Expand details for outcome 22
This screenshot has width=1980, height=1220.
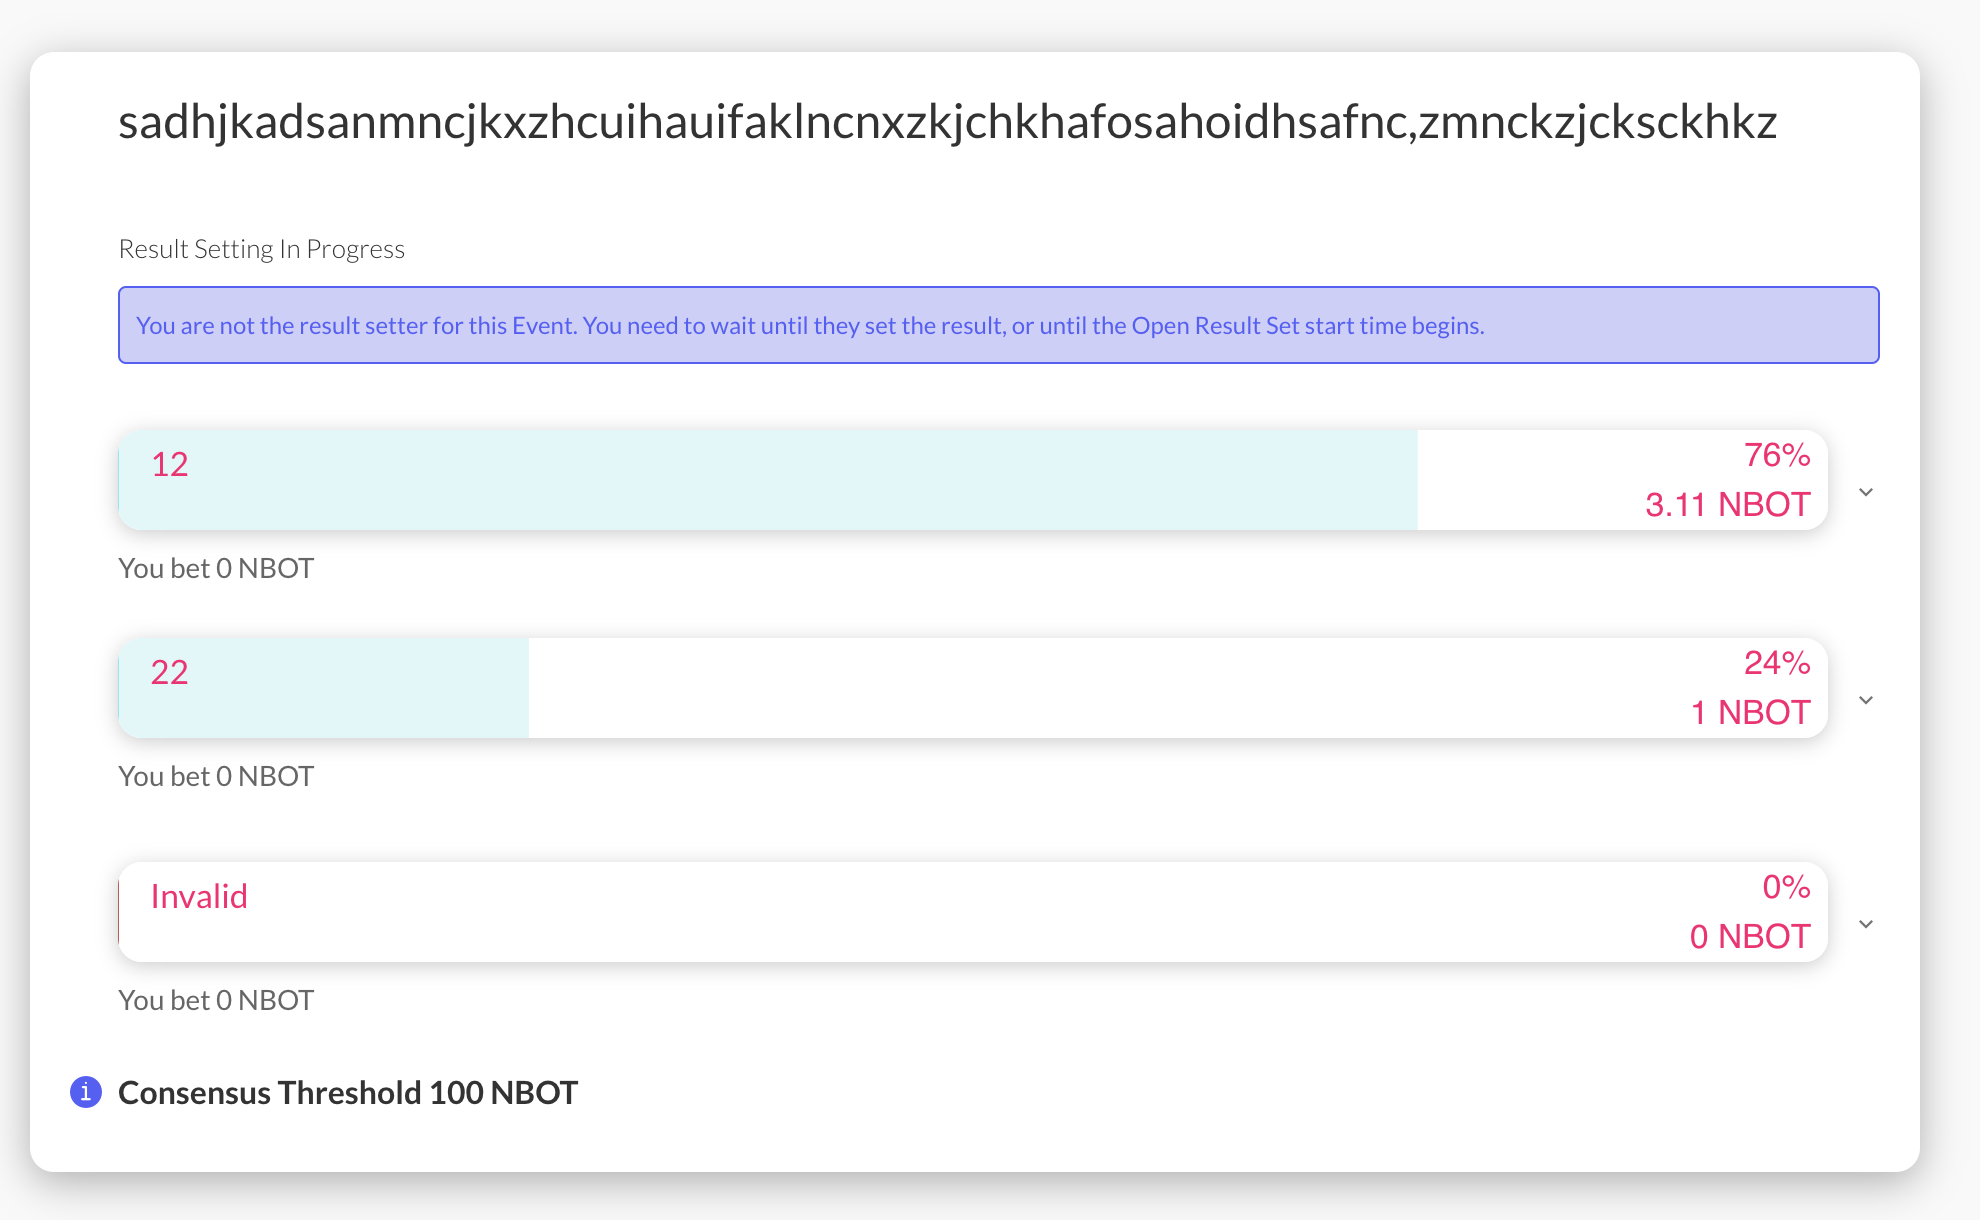[1866, 699]
